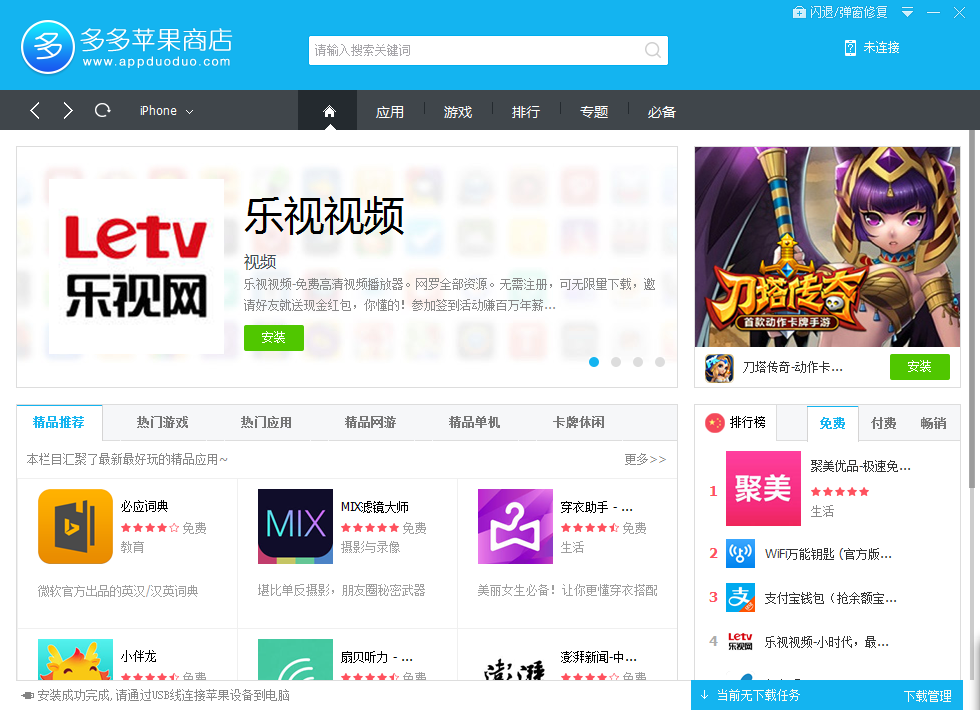Click the 聚美优品 ranking app icon
The image size is (980, 710).
[x=763, y=488]
